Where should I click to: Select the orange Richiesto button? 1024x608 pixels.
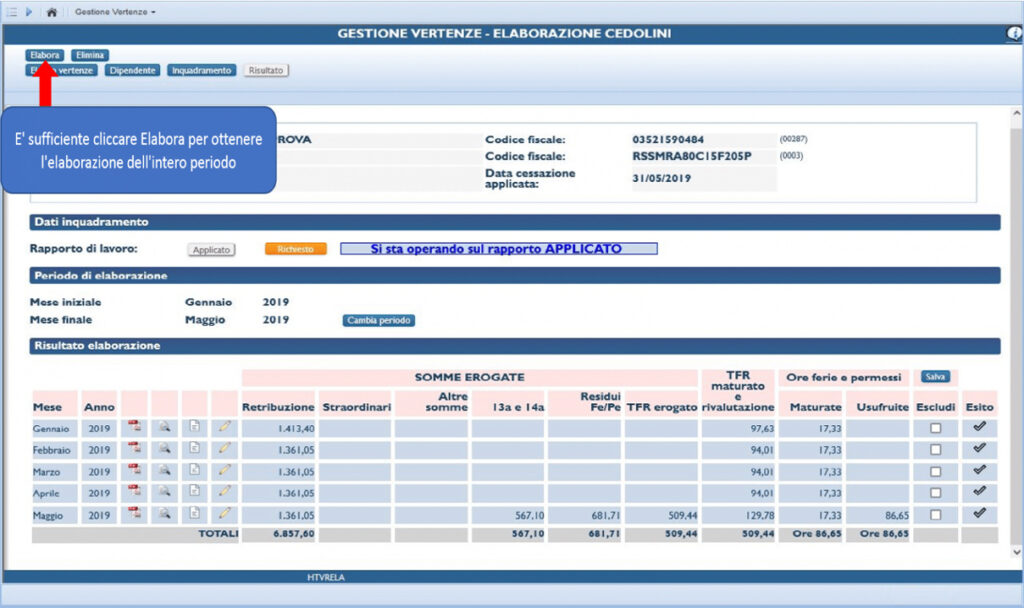tap(295, 249)
